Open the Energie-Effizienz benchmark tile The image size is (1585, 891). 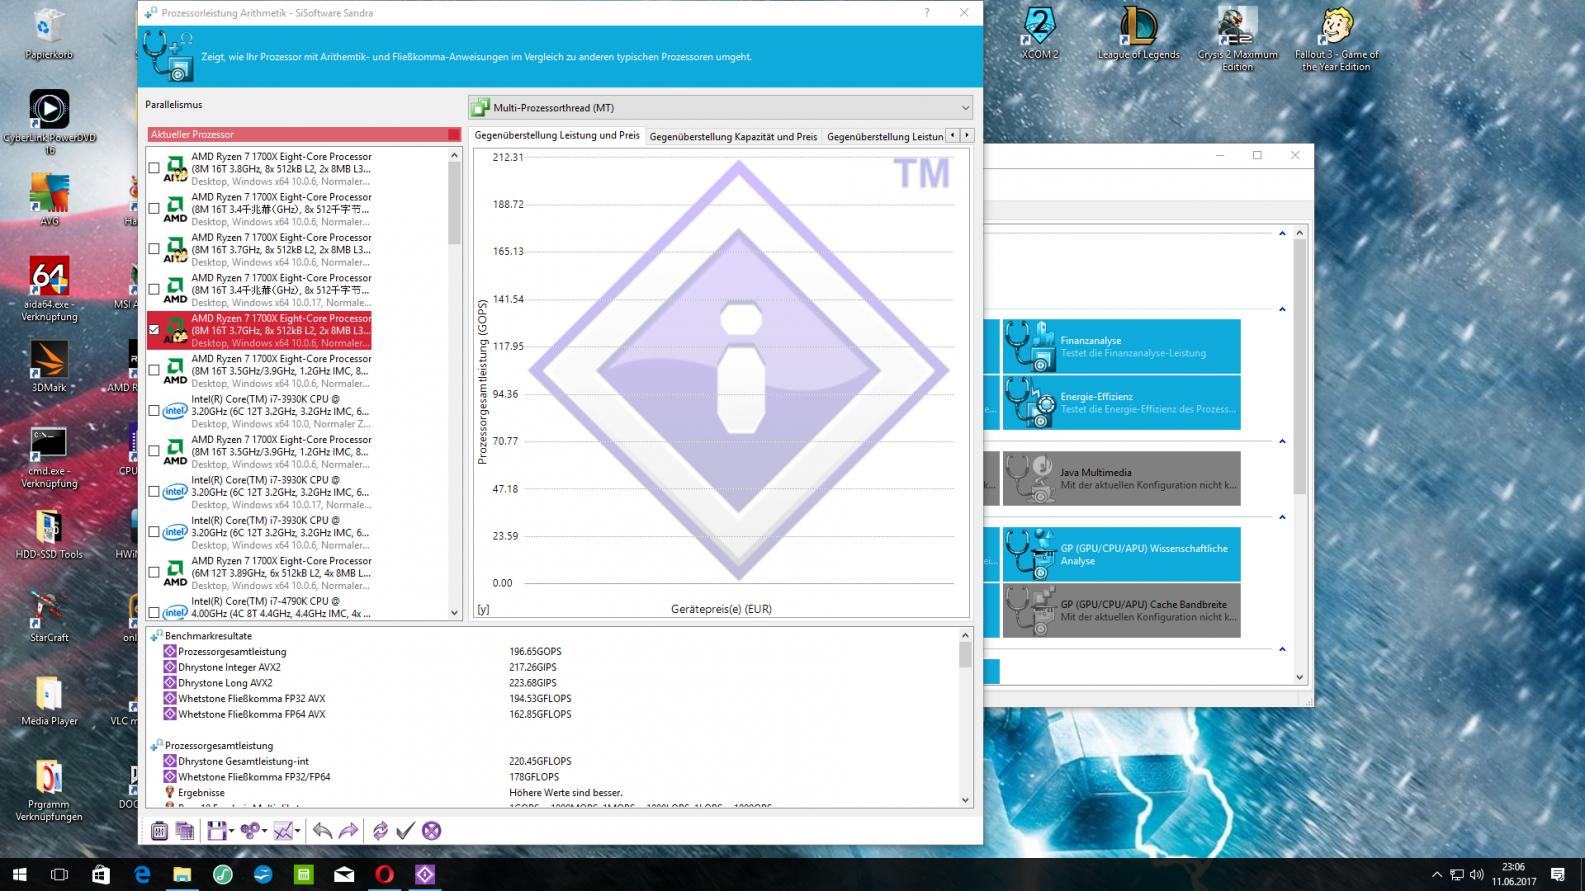click(1121, 402)
